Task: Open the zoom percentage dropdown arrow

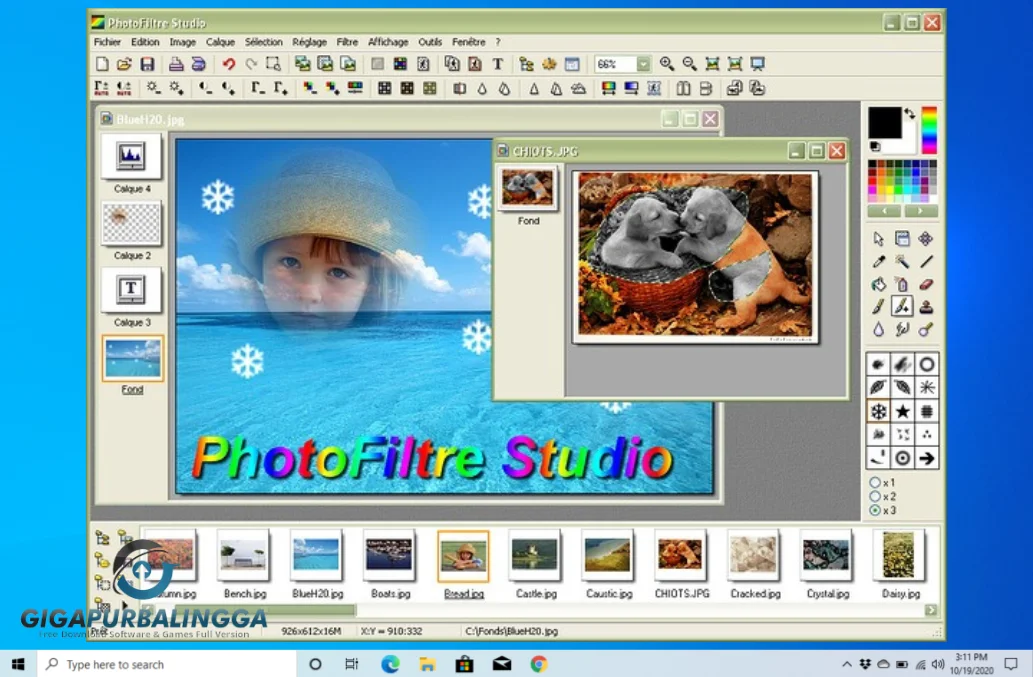Action: (x=643, y=64)
